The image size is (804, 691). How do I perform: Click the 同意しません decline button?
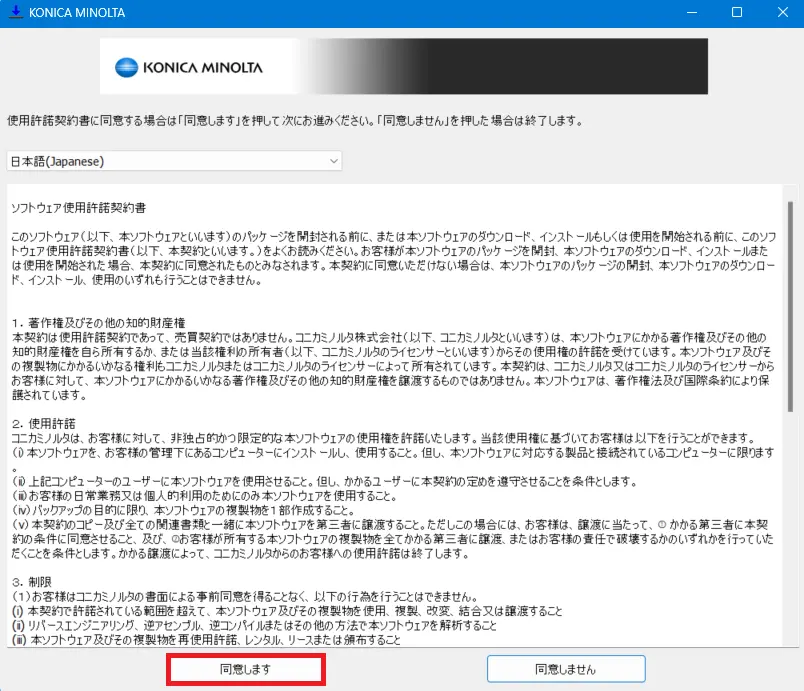565,669
